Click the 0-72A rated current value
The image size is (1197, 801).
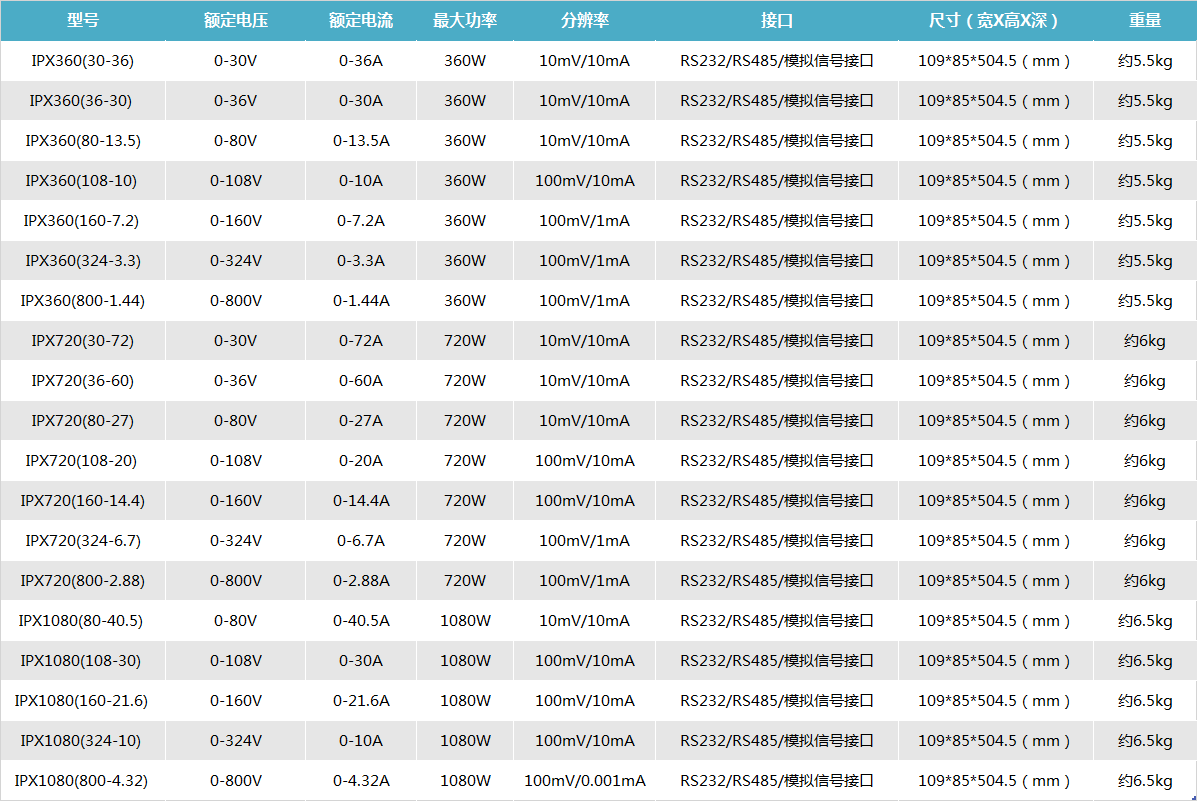[x=361, y=341]
